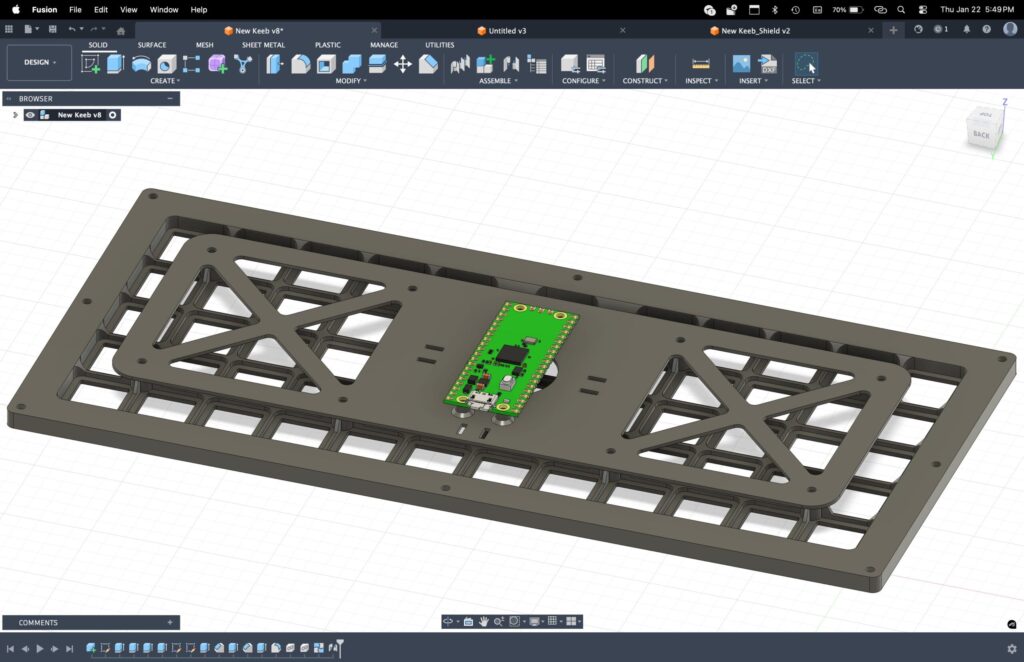Activate the New Keeb v8 radio button

[113, 115]
